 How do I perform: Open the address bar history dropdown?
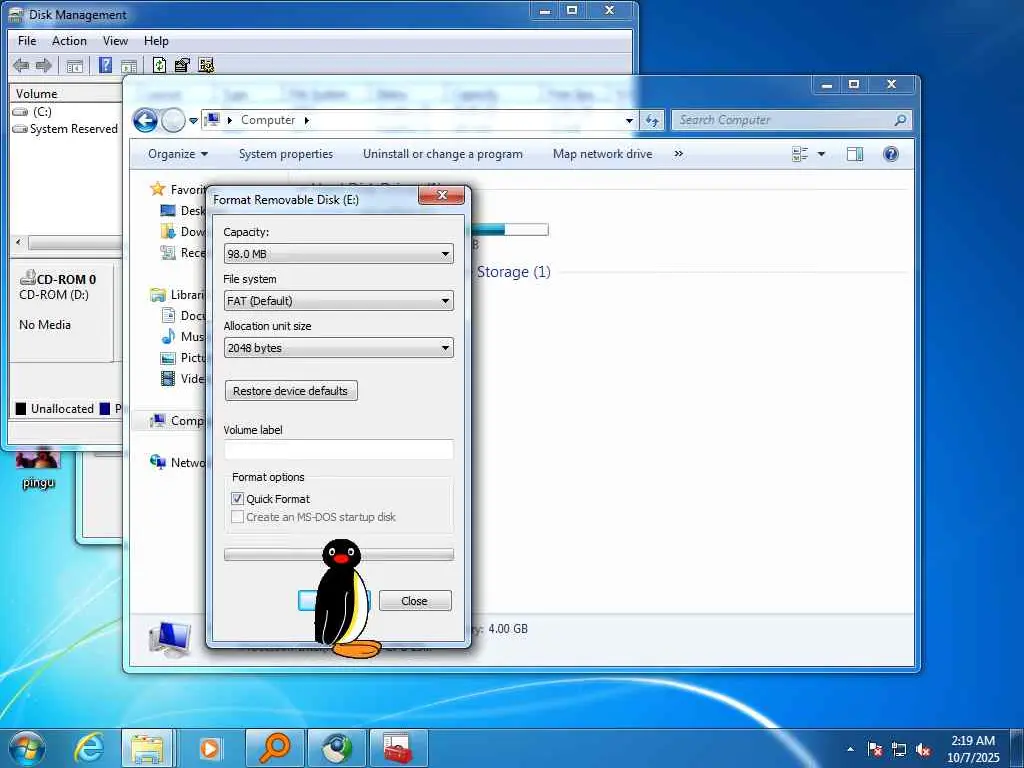coord(629,121)
